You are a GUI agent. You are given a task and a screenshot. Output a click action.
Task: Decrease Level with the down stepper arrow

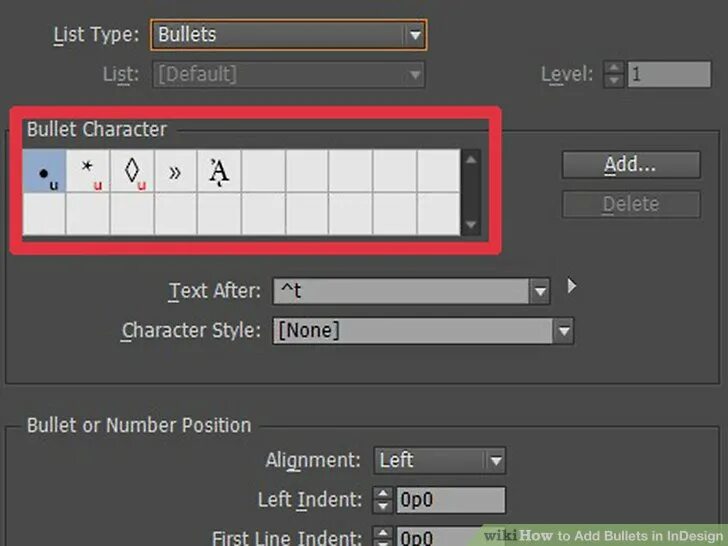(x=614, y=81)
